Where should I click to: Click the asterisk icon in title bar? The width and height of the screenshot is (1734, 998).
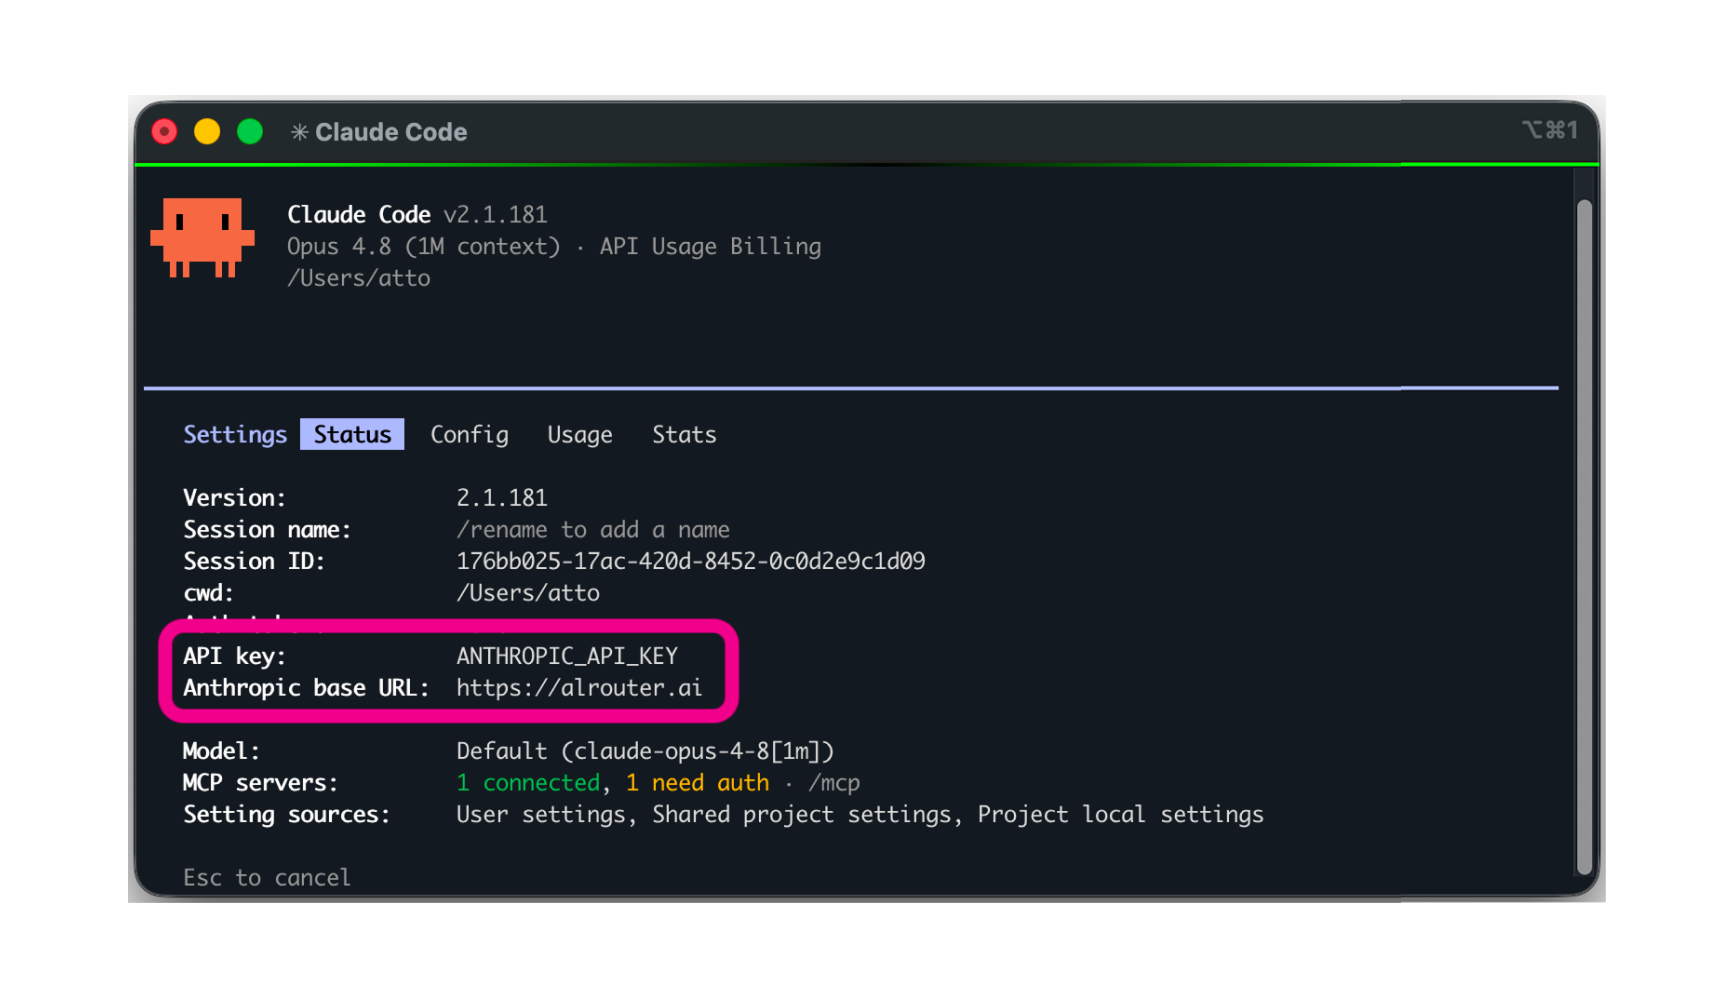click(x=299, y=132)
